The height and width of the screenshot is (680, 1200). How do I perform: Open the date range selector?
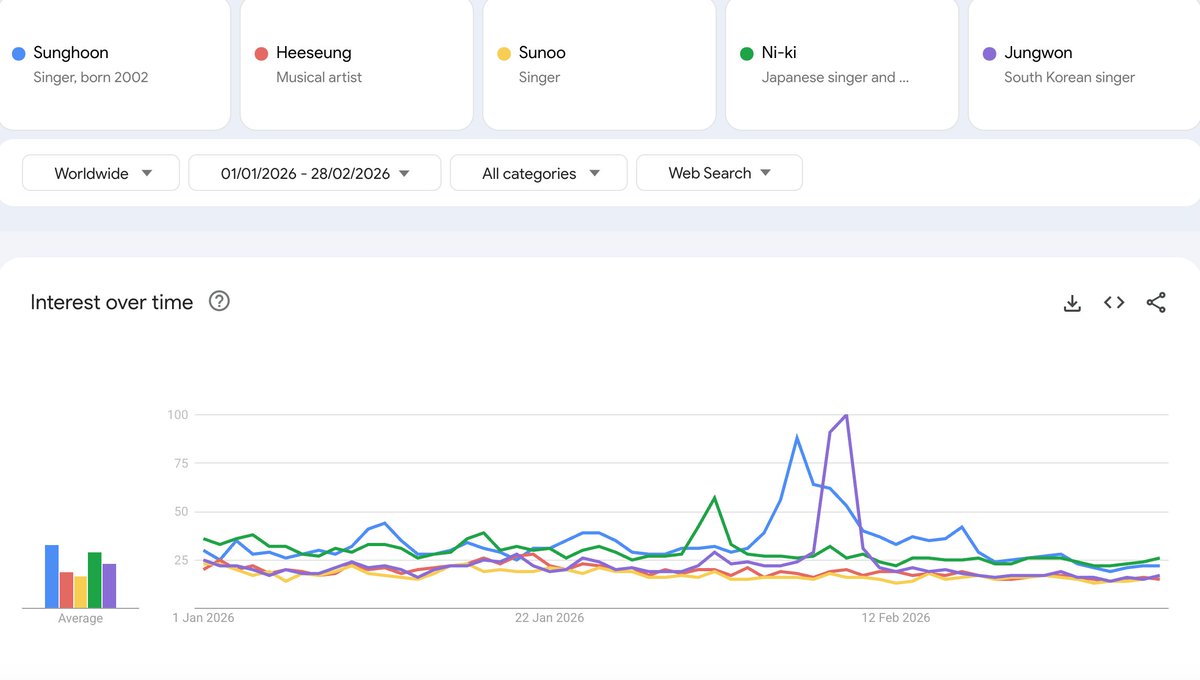(x=314, y=172)
